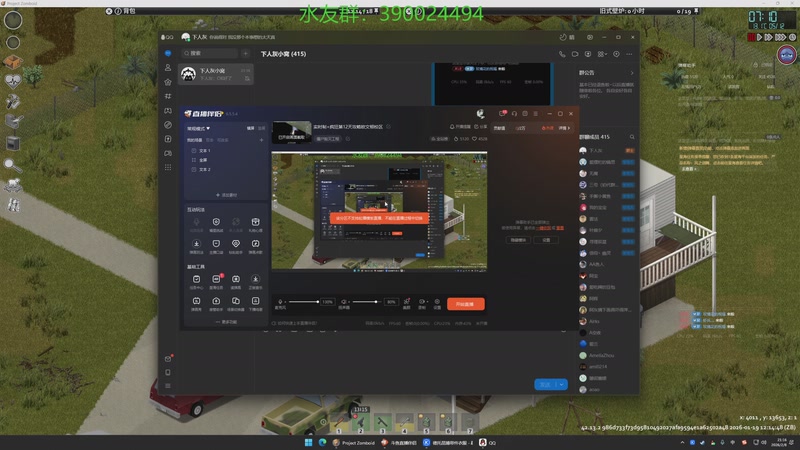Expand the 群公告 group announcement arrow
Image resolution: width=800 pixels, height=450 pixels.
point(632,73)
